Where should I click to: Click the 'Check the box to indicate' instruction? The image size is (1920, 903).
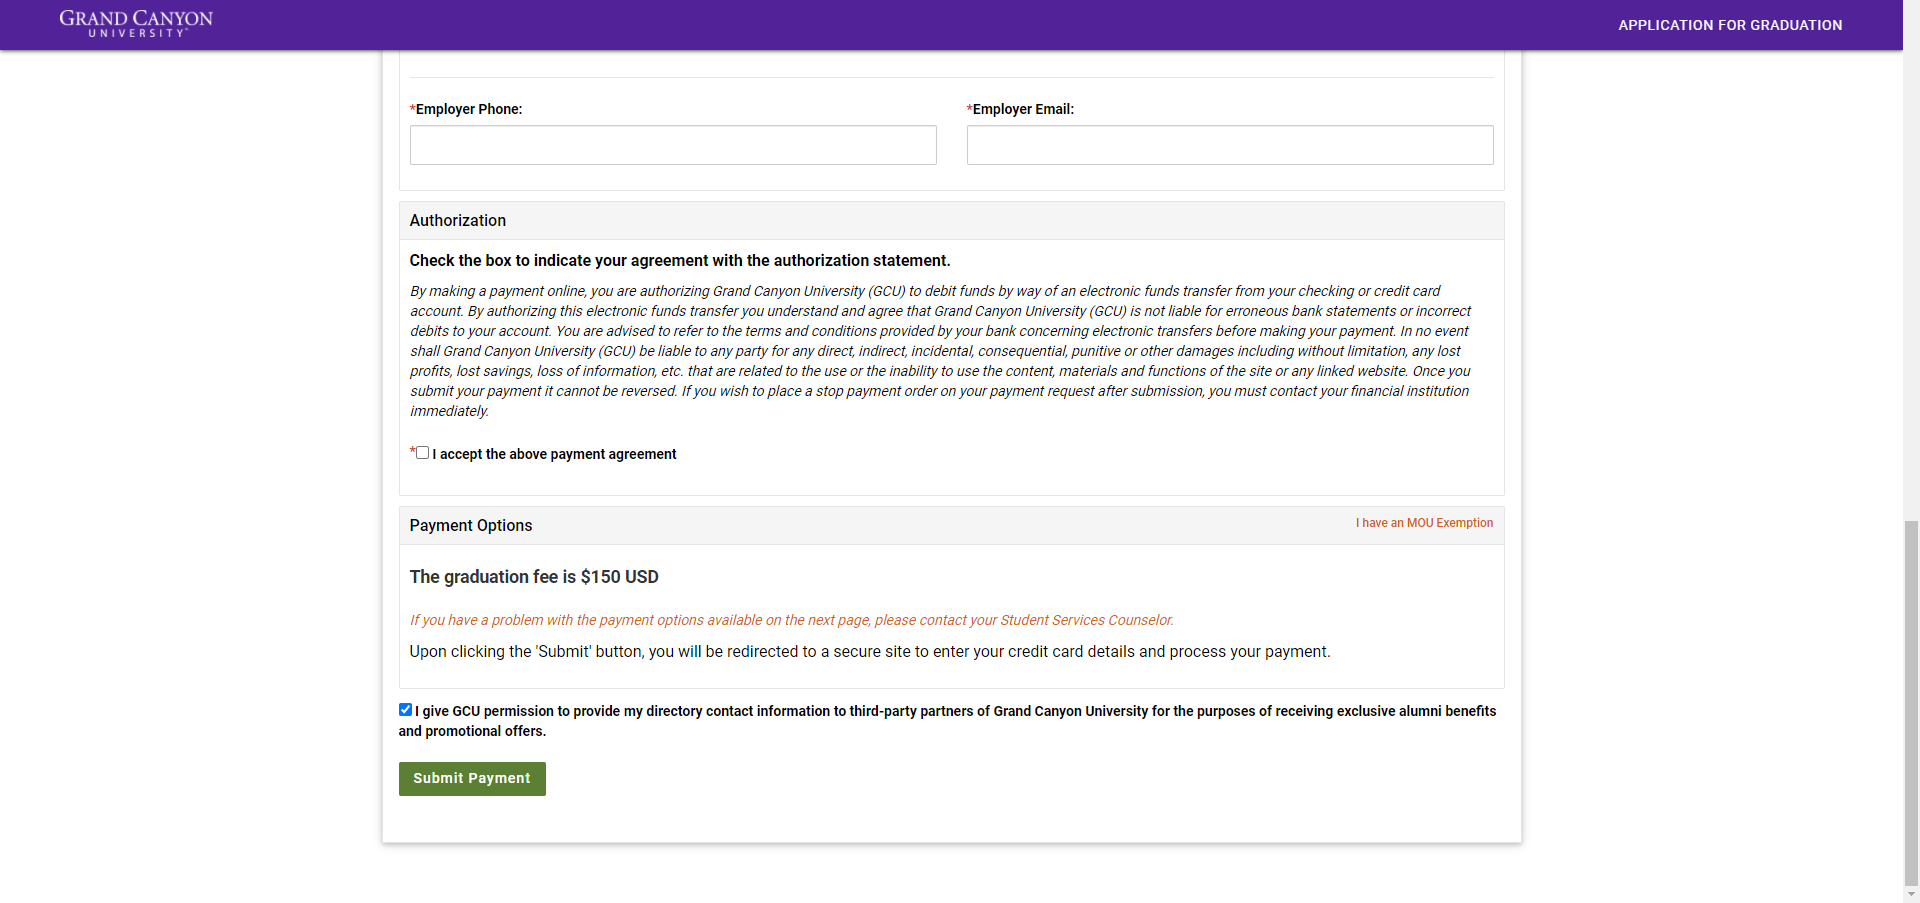click(680, 261)
